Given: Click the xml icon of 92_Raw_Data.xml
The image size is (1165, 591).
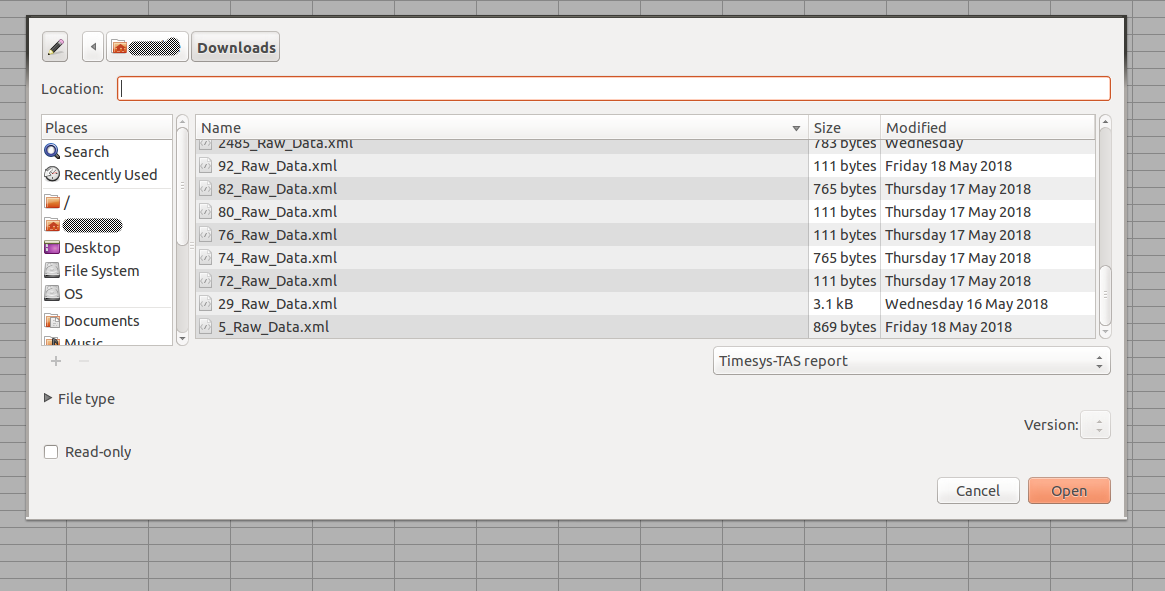Looking at the screenshot, I should point(206,166).
